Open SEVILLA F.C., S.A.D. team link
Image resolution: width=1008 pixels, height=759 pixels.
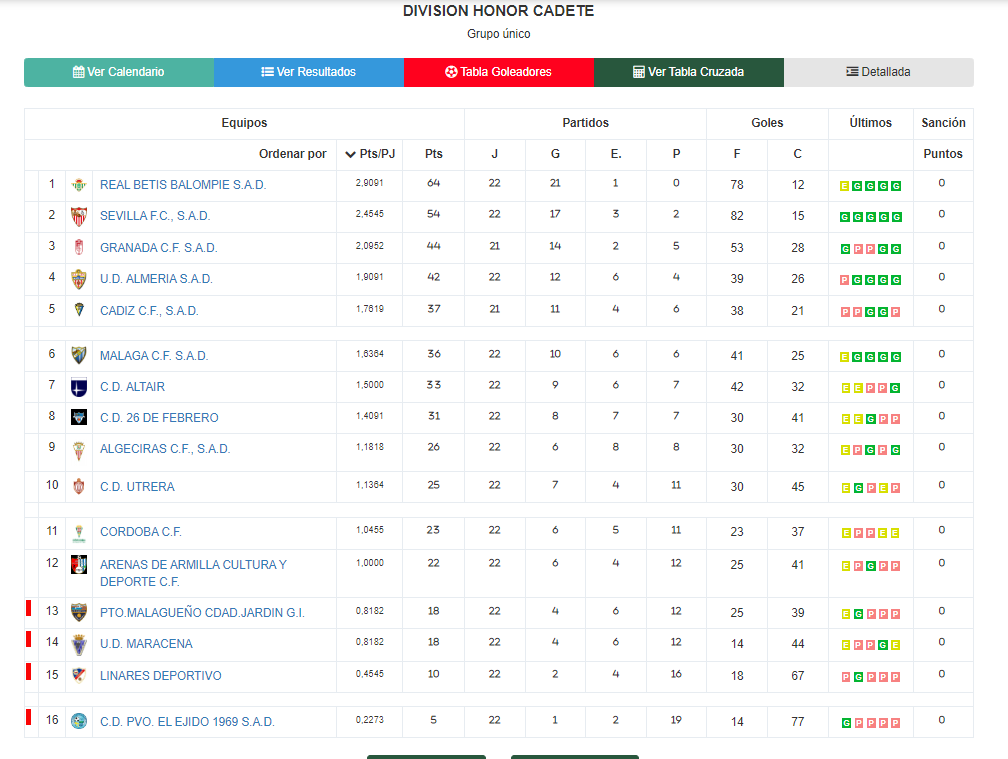click(x=155, y=216)
